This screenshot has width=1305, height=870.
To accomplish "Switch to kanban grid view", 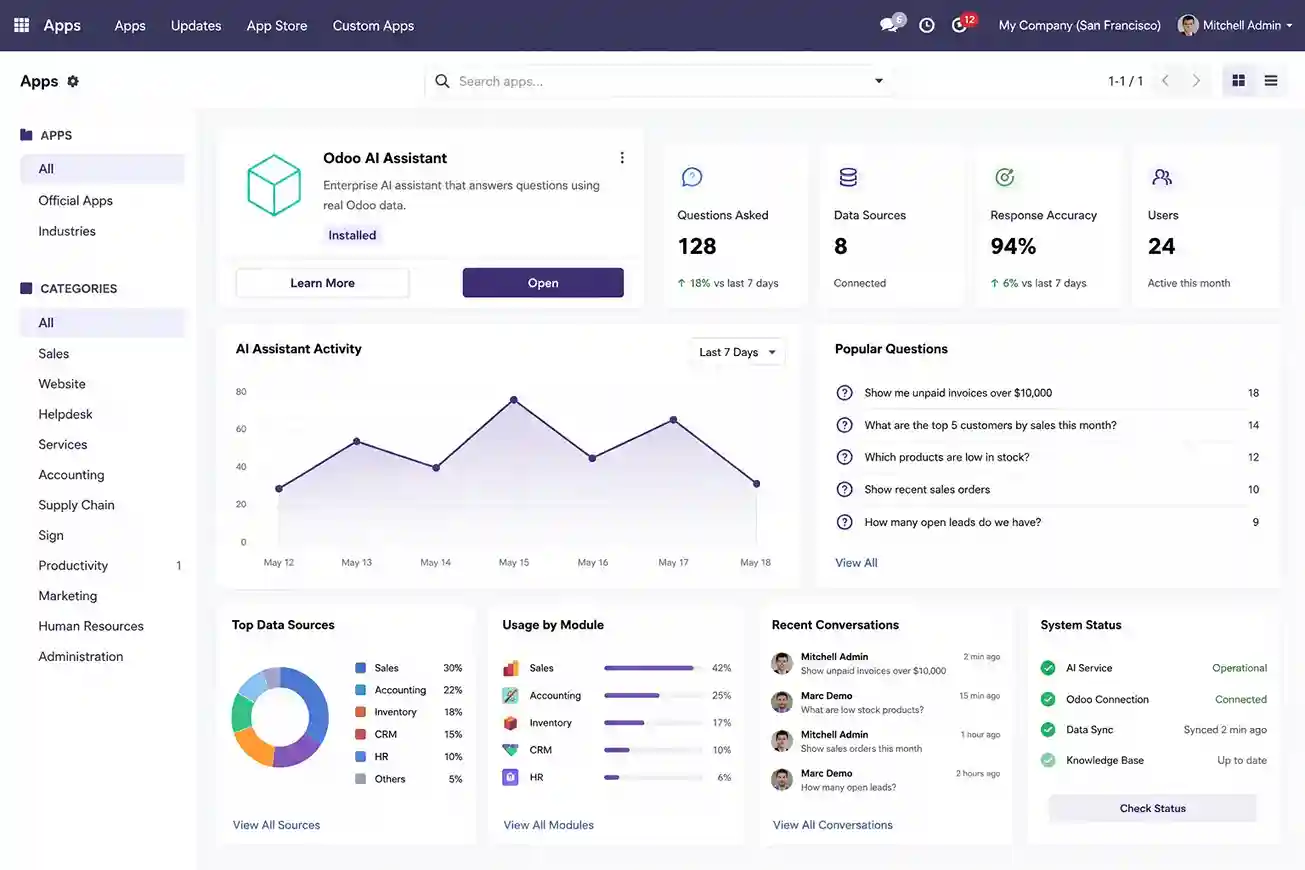I will point(1238,81).
